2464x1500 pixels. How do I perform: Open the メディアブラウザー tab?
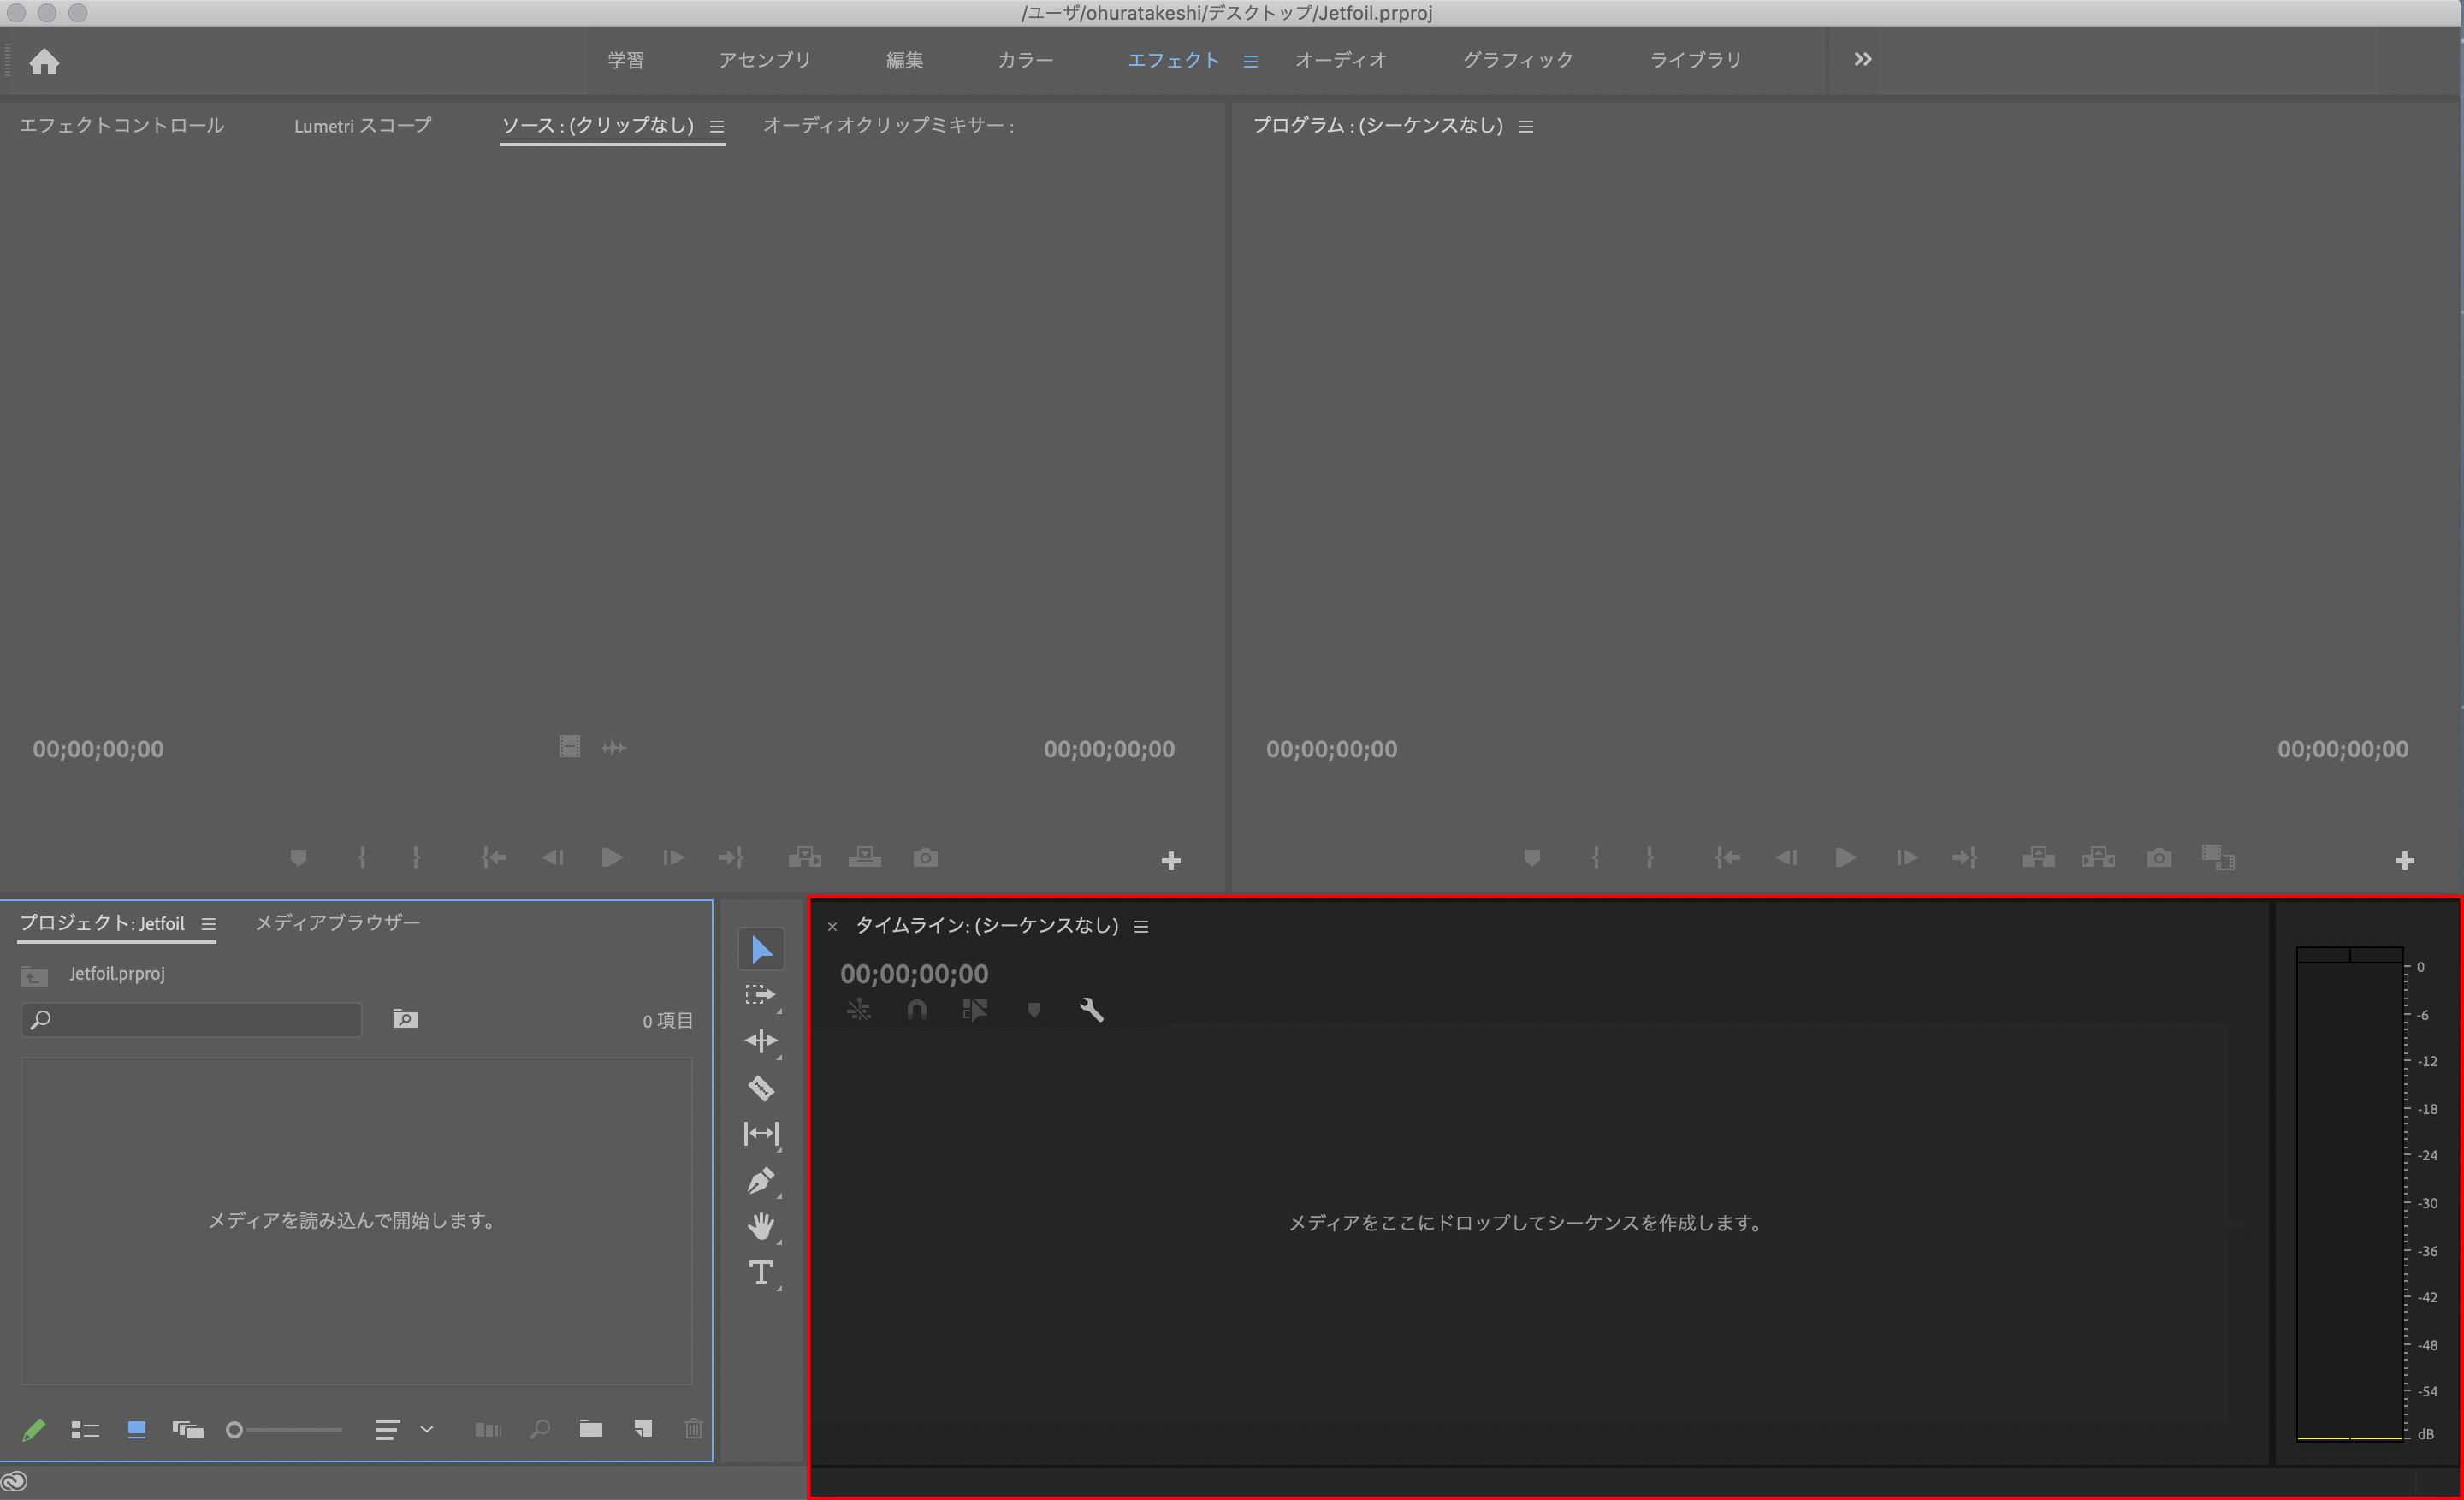[x=337, y=923]
